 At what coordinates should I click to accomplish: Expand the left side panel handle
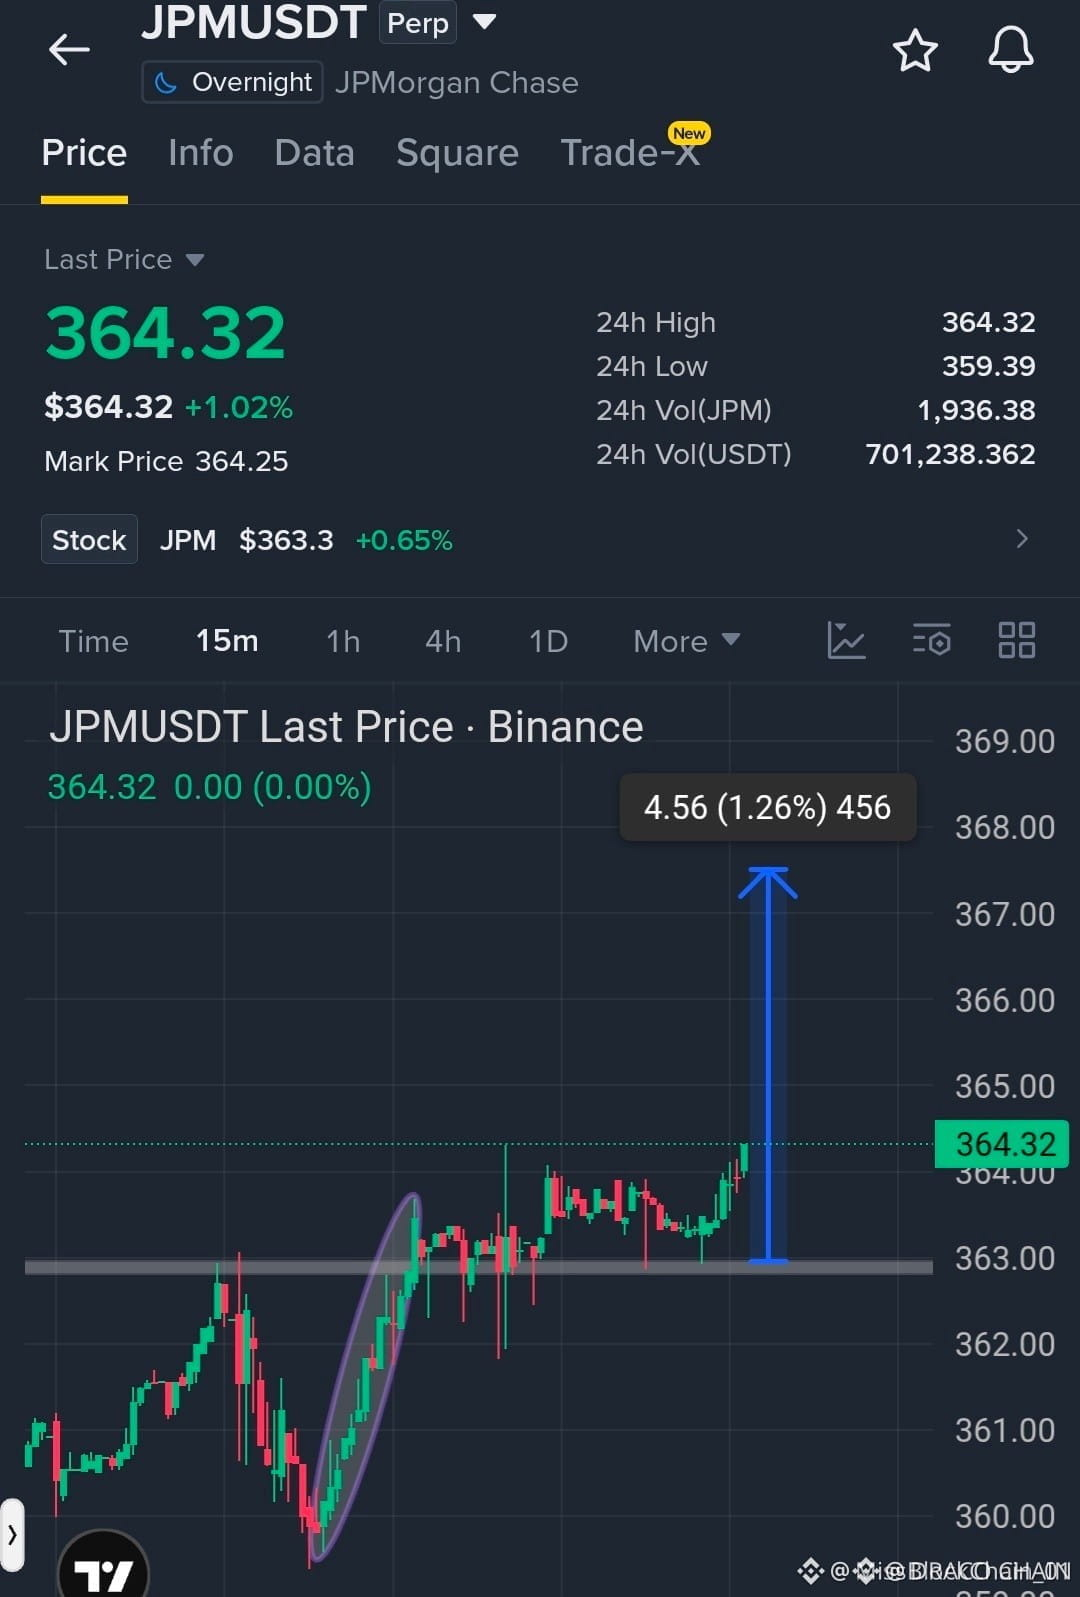coord(12,1534)
